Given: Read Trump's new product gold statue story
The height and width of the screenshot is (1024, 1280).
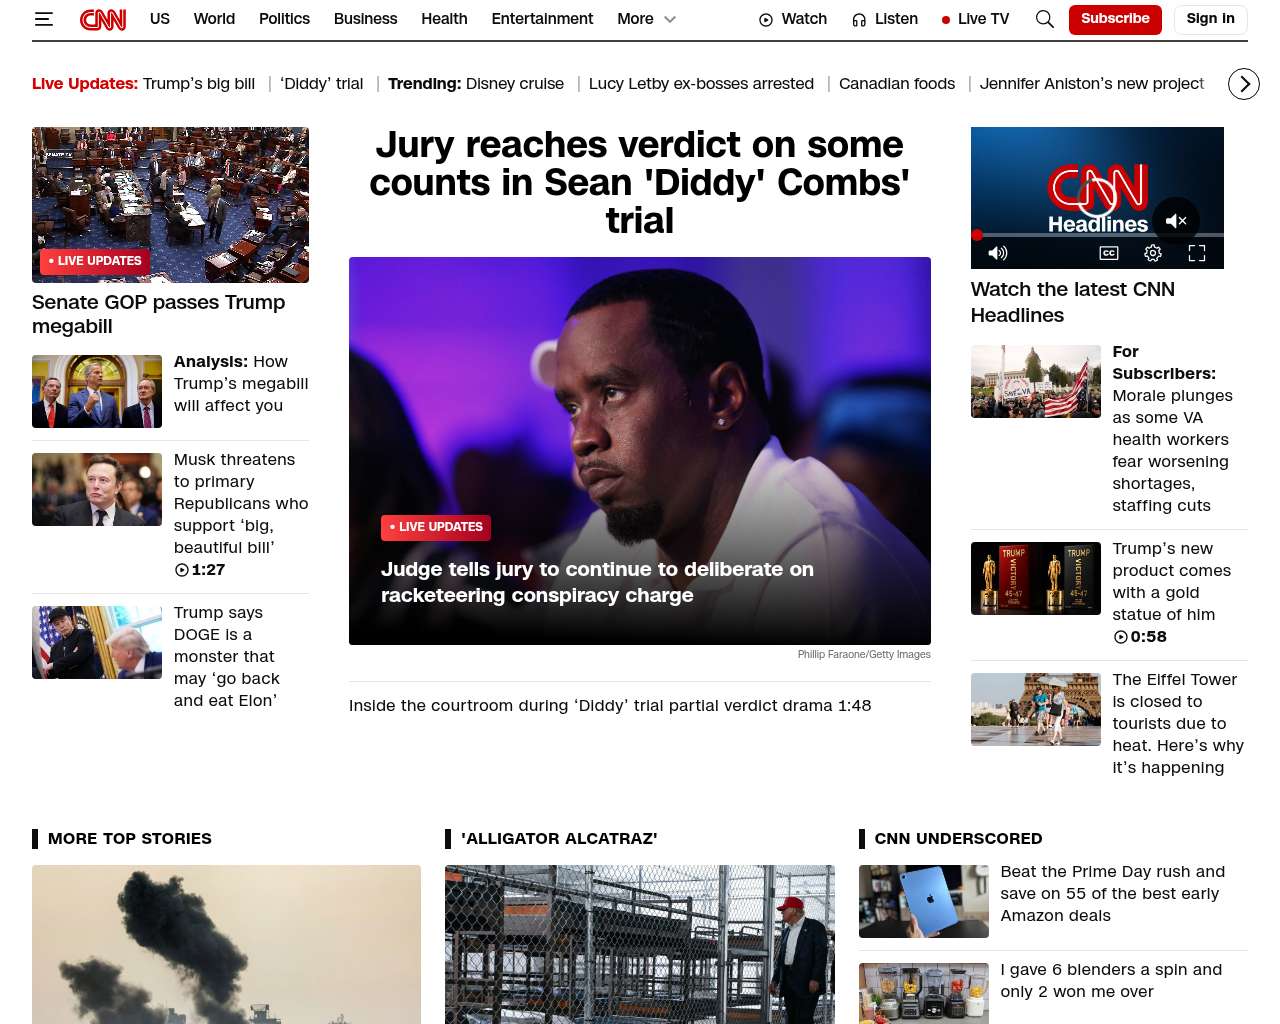Looking at the screenshot, I should (1172, 581).
